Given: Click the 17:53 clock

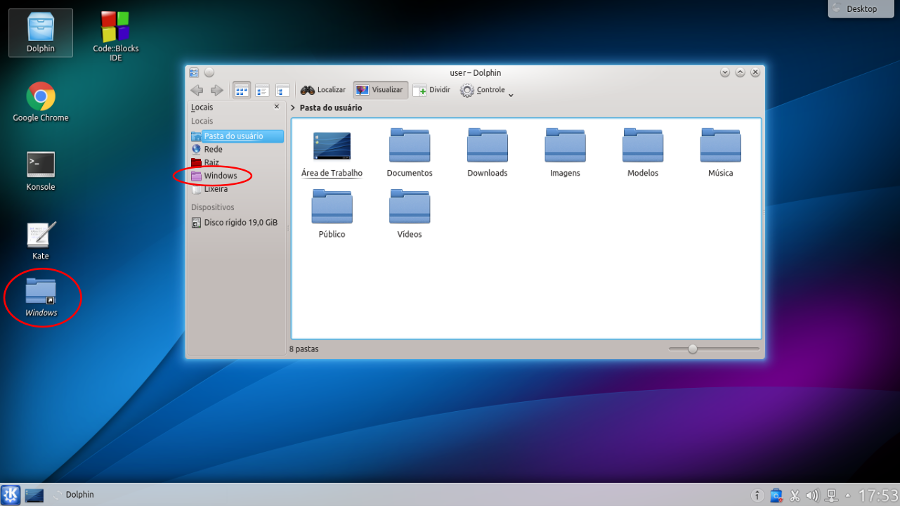Looking at the screenshot, I should coord(878,495).
